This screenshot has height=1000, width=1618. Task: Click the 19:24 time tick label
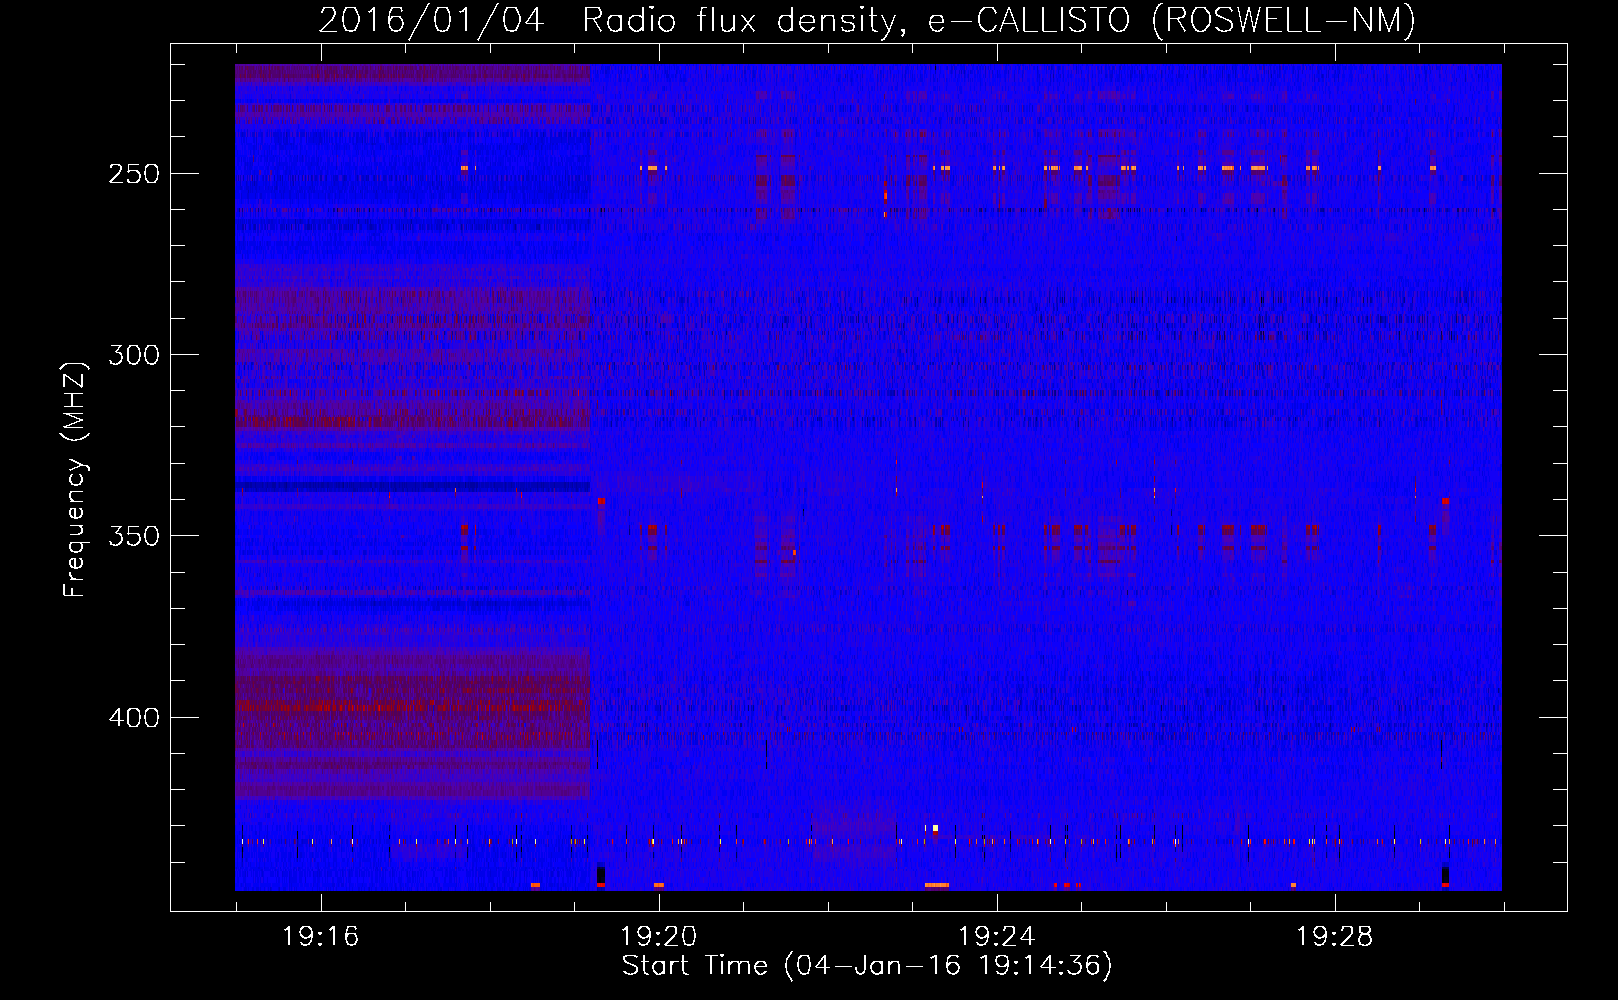coord(996,937)
